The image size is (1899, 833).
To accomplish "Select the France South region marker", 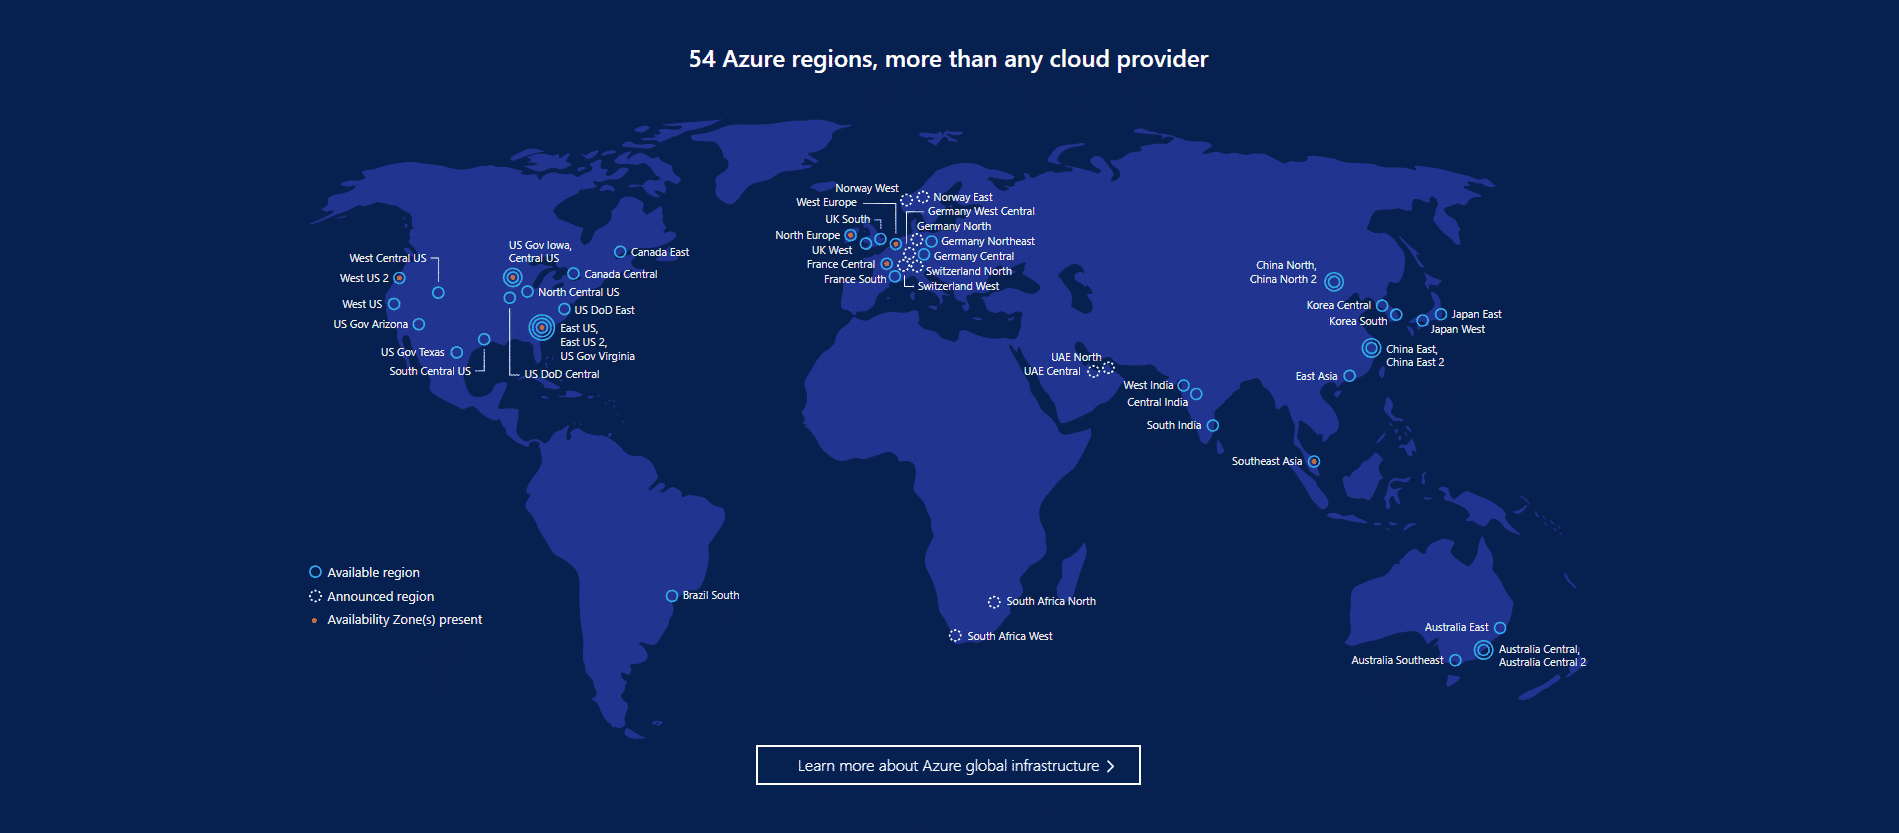I will (895, 277).
